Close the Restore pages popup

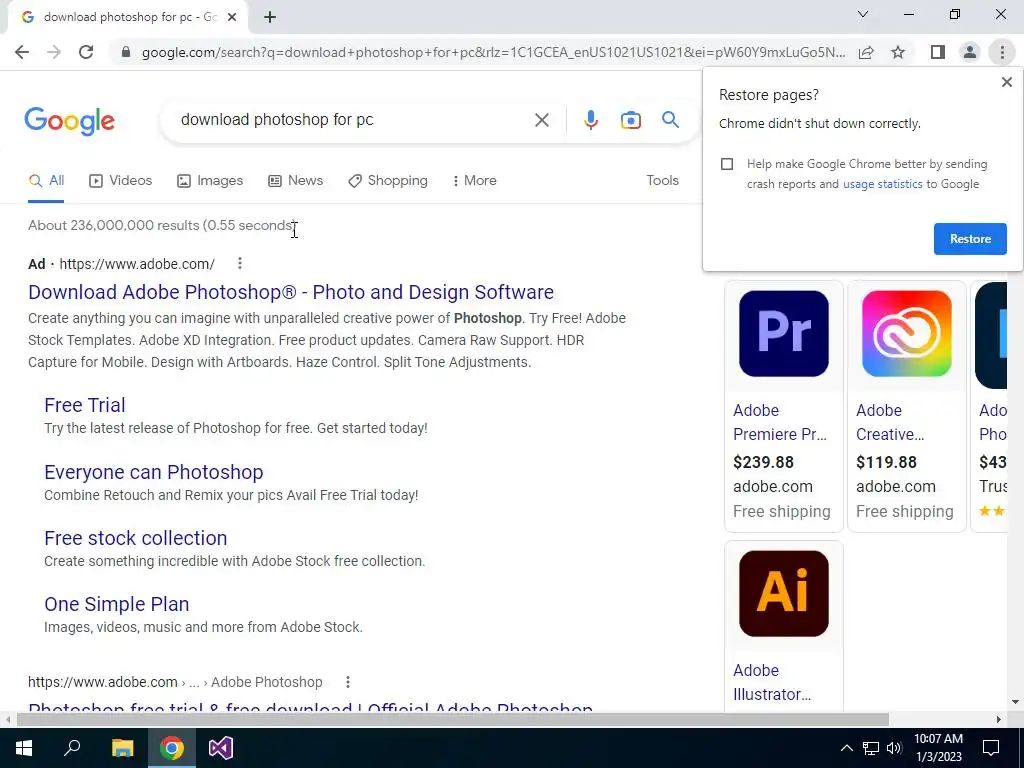[x=1006, y=82]
